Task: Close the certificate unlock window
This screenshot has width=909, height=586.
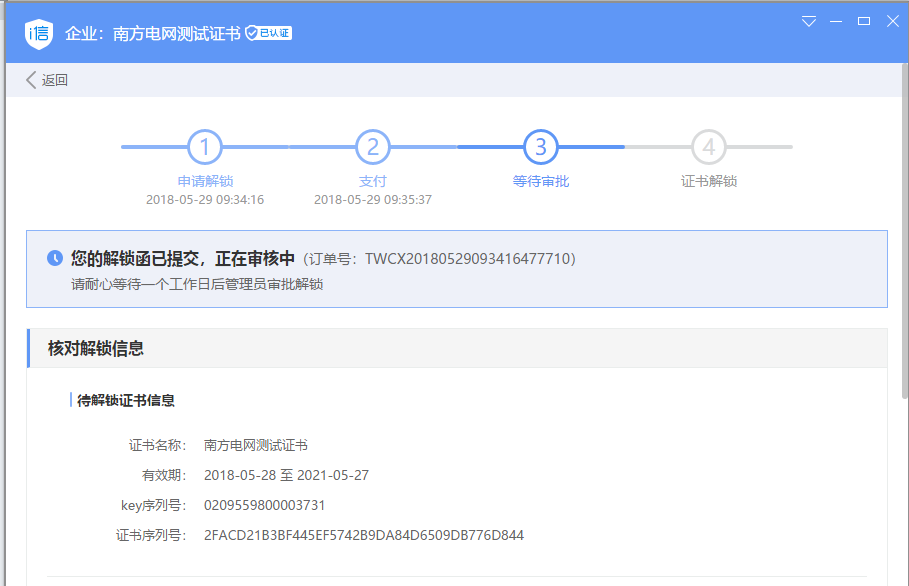Action: point(892,21)
